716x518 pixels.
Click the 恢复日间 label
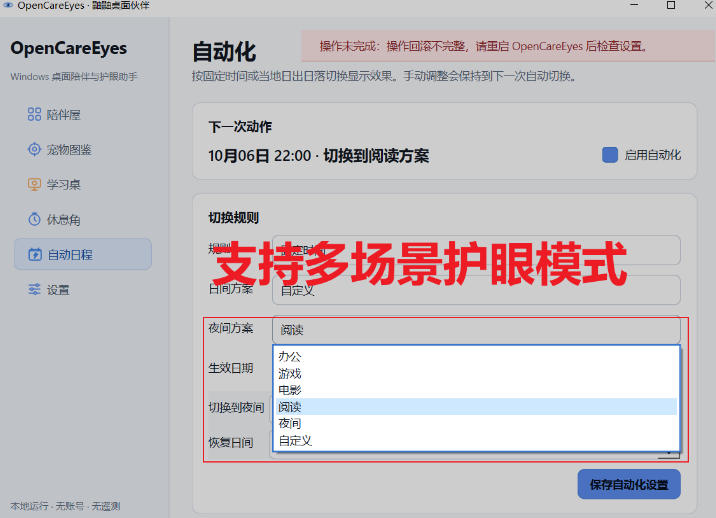[231, 443]
